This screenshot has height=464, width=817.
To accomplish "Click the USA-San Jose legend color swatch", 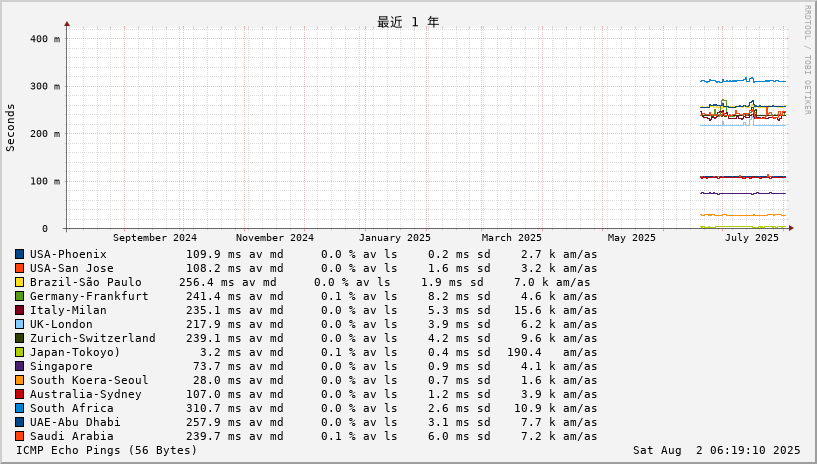I will coord(19,268).
